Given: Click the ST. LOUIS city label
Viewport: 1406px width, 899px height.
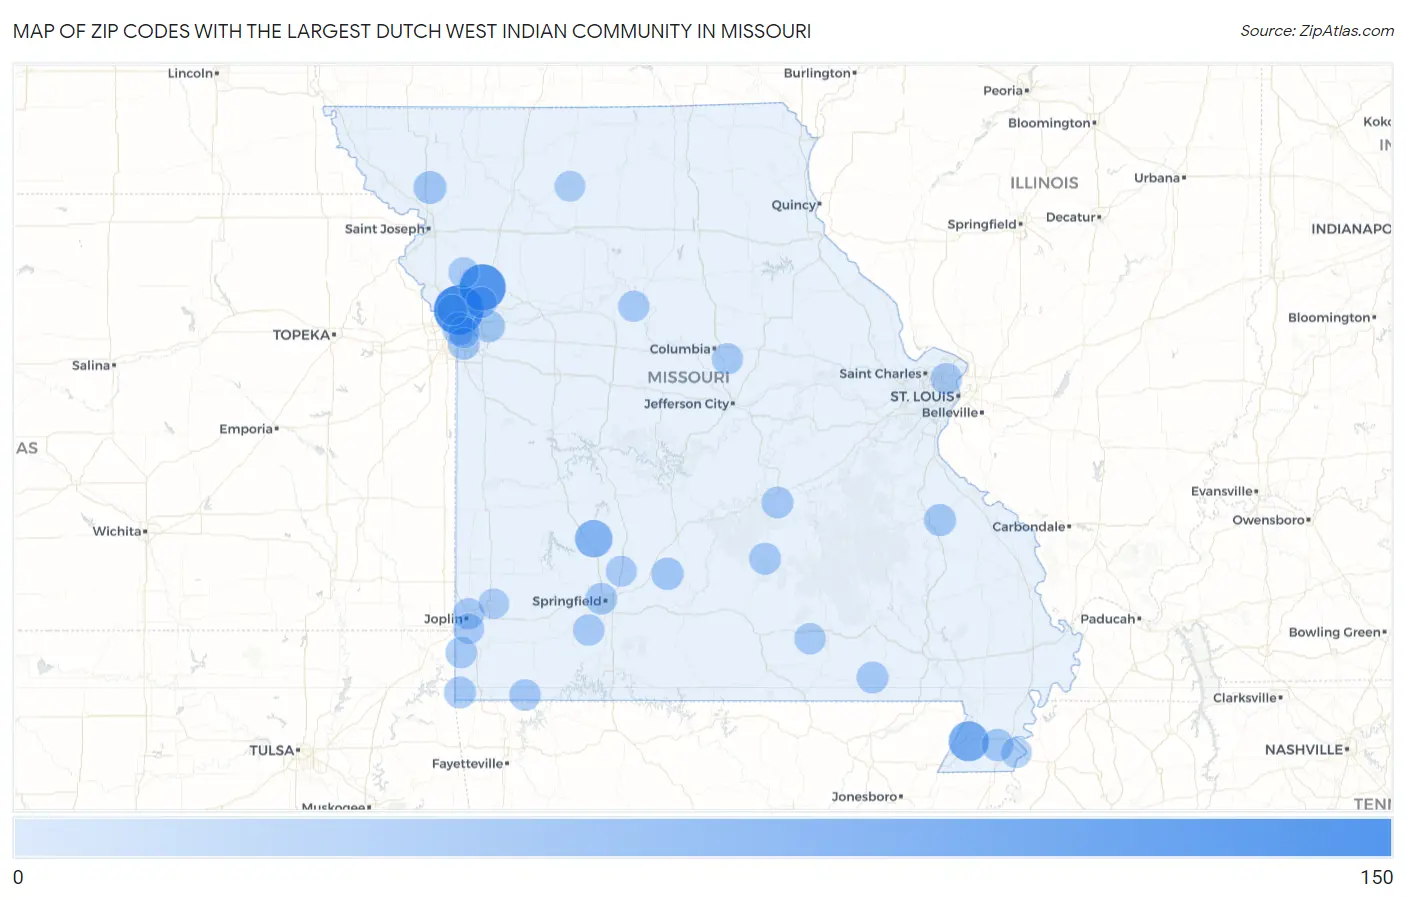Looking at the screenshot, I should pos(922,396).
